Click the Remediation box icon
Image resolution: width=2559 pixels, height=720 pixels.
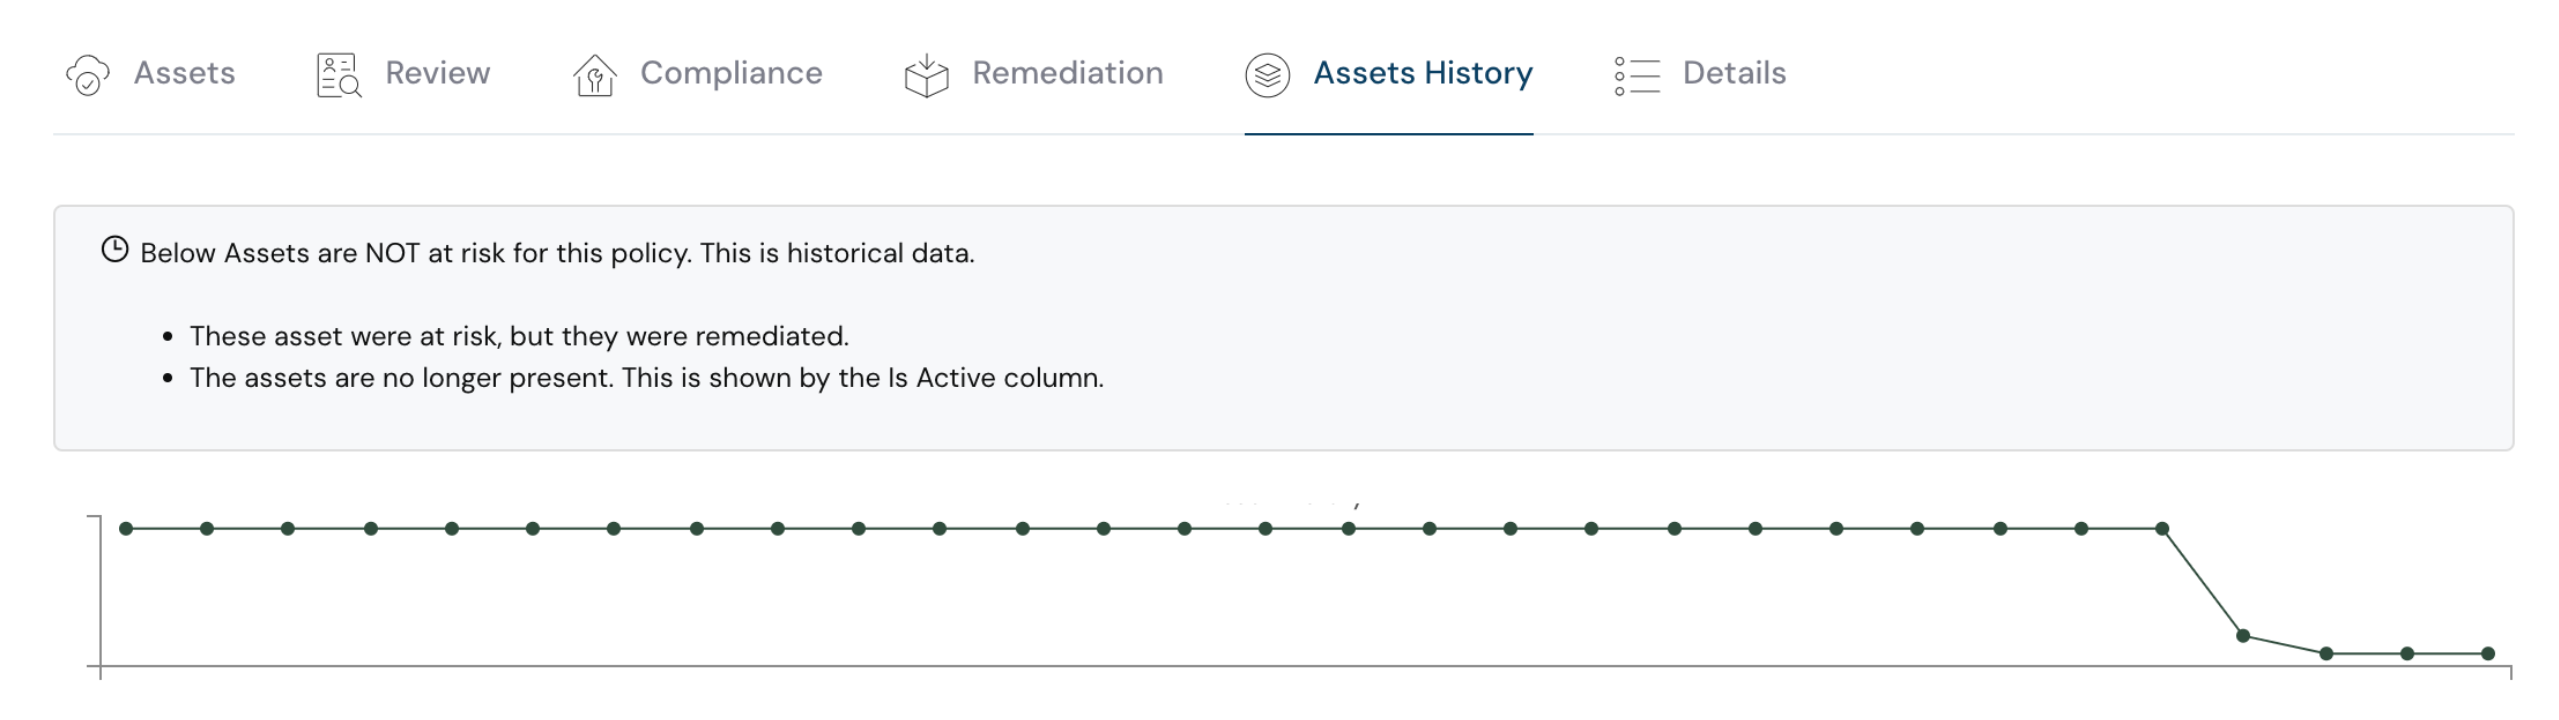coord(926,75)
